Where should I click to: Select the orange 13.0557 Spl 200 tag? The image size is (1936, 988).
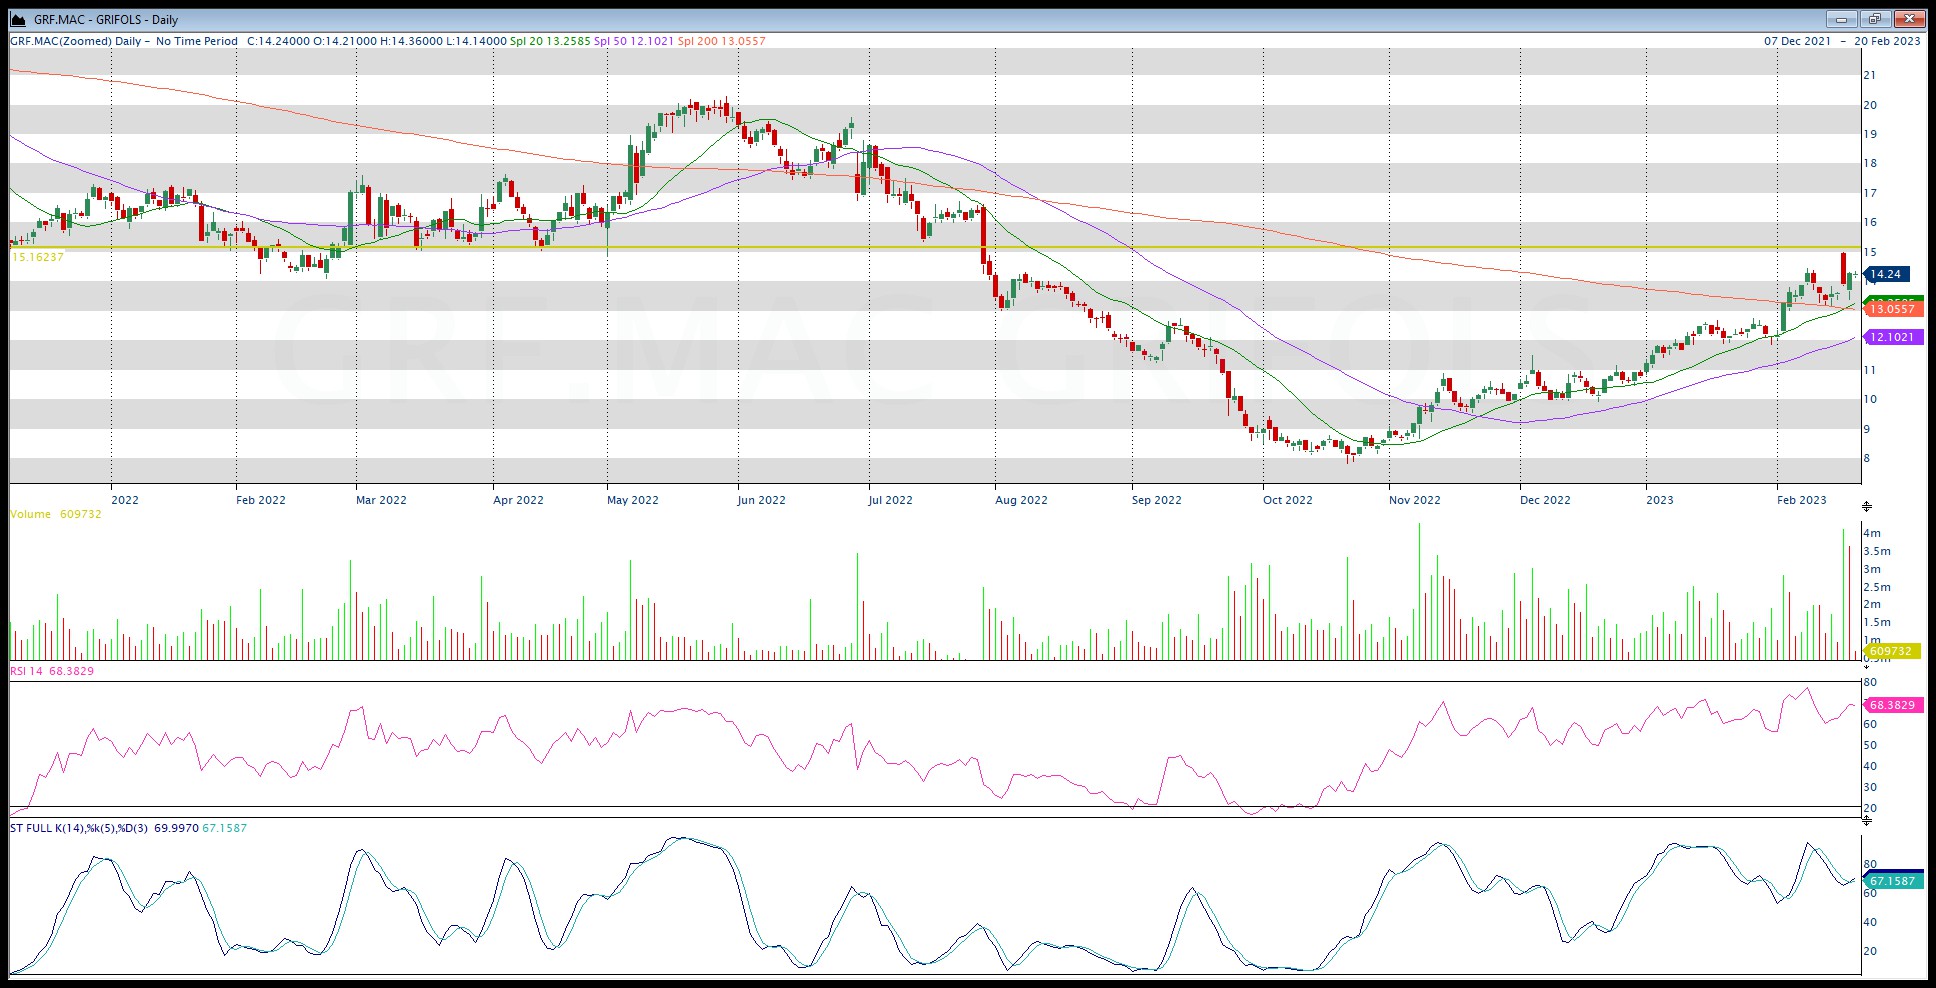(1892, 310)
